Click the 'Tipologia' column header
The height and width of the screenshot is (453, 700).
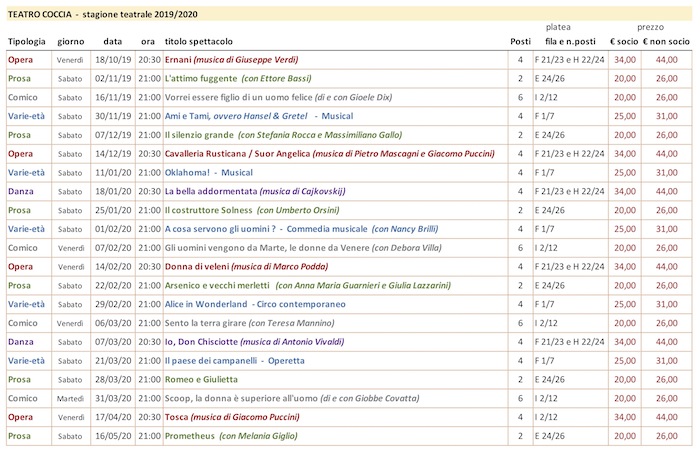[x=27, y=42]
